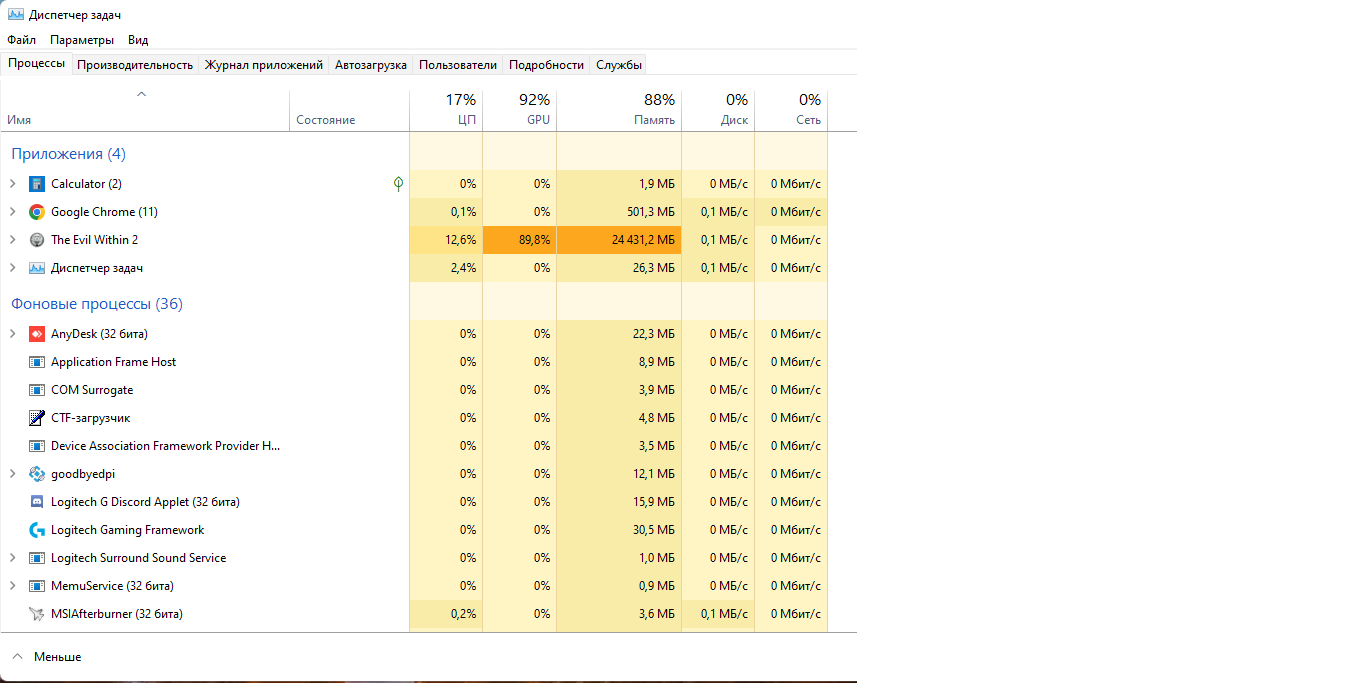The width and height of the screenshot is (1345, 689).
Task: Expand Logitech Surround Sound Service group
Action: coord(12,558)
